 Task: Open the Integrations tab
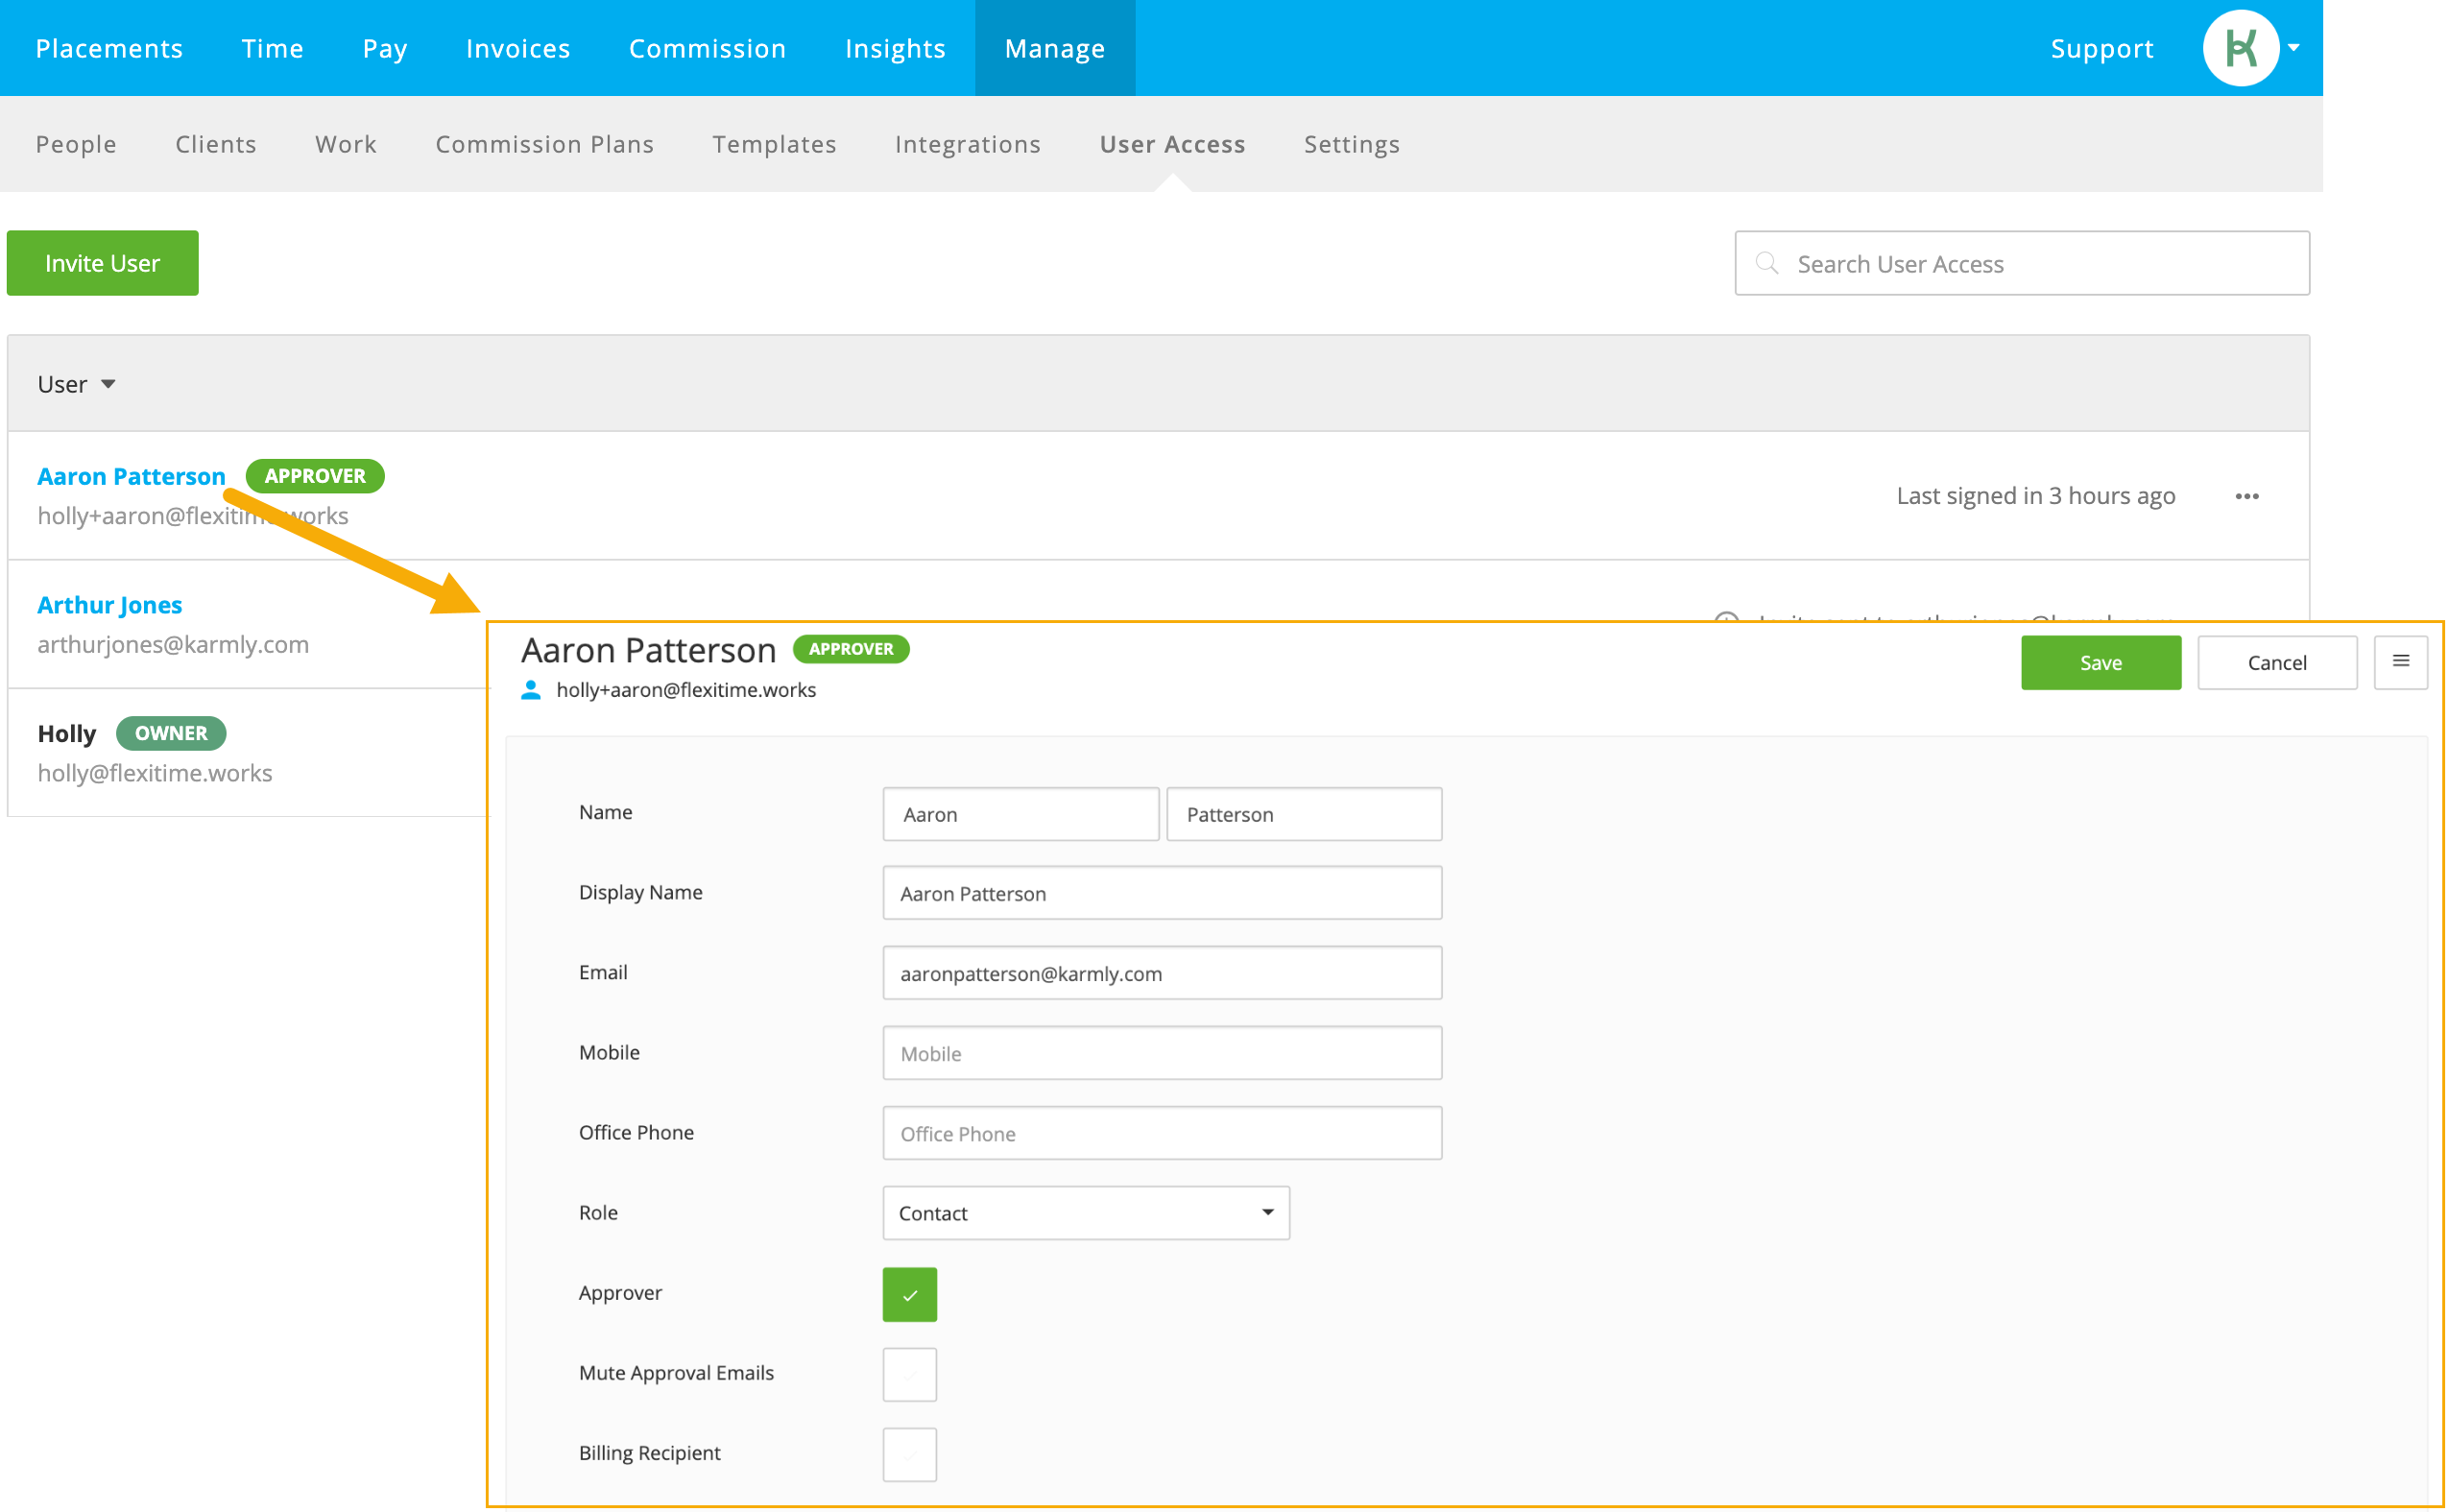(968, 144)
